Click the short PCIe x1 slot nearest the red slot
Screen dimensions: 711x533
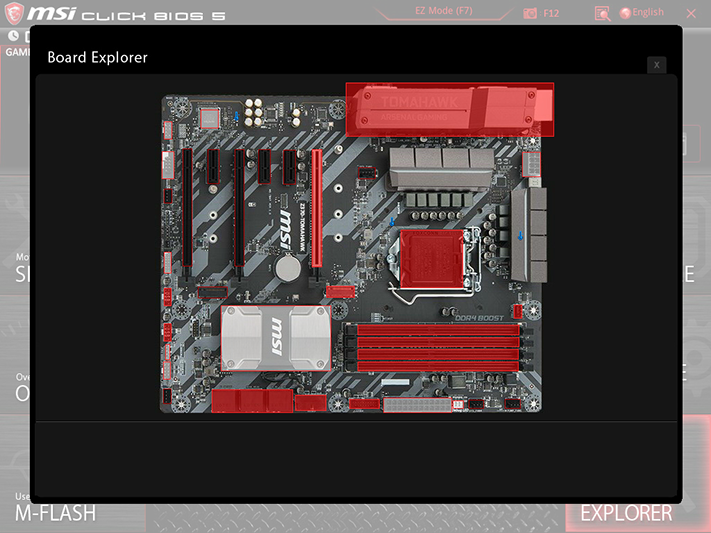[x=289, y=167]
